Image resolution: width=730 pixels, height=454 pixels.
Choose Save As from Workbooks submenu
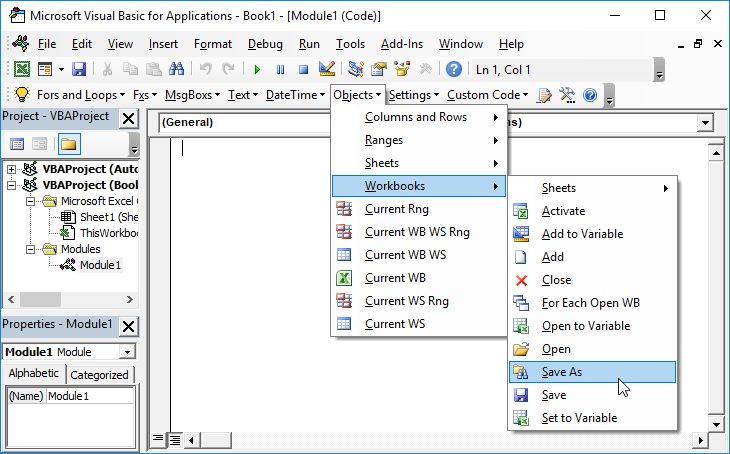561,372
